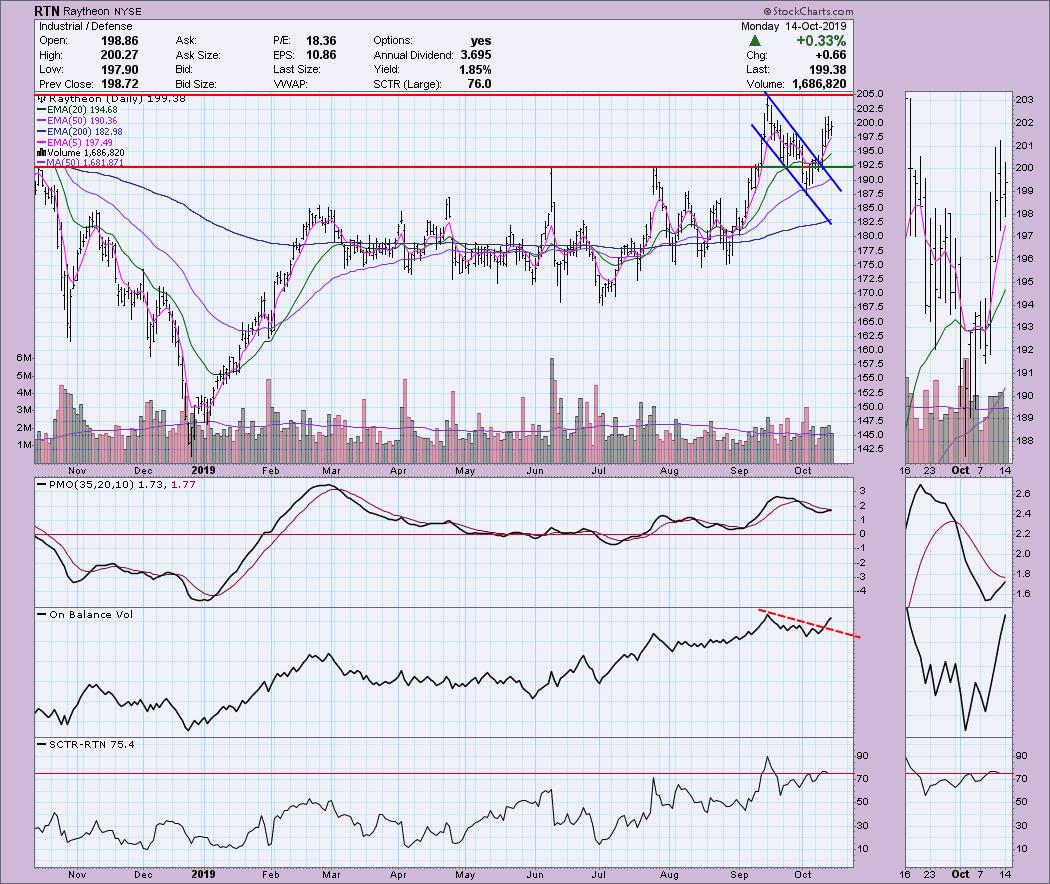Click the volume bars icon in chart legend
1050x884 pixels.
(41, 153)
